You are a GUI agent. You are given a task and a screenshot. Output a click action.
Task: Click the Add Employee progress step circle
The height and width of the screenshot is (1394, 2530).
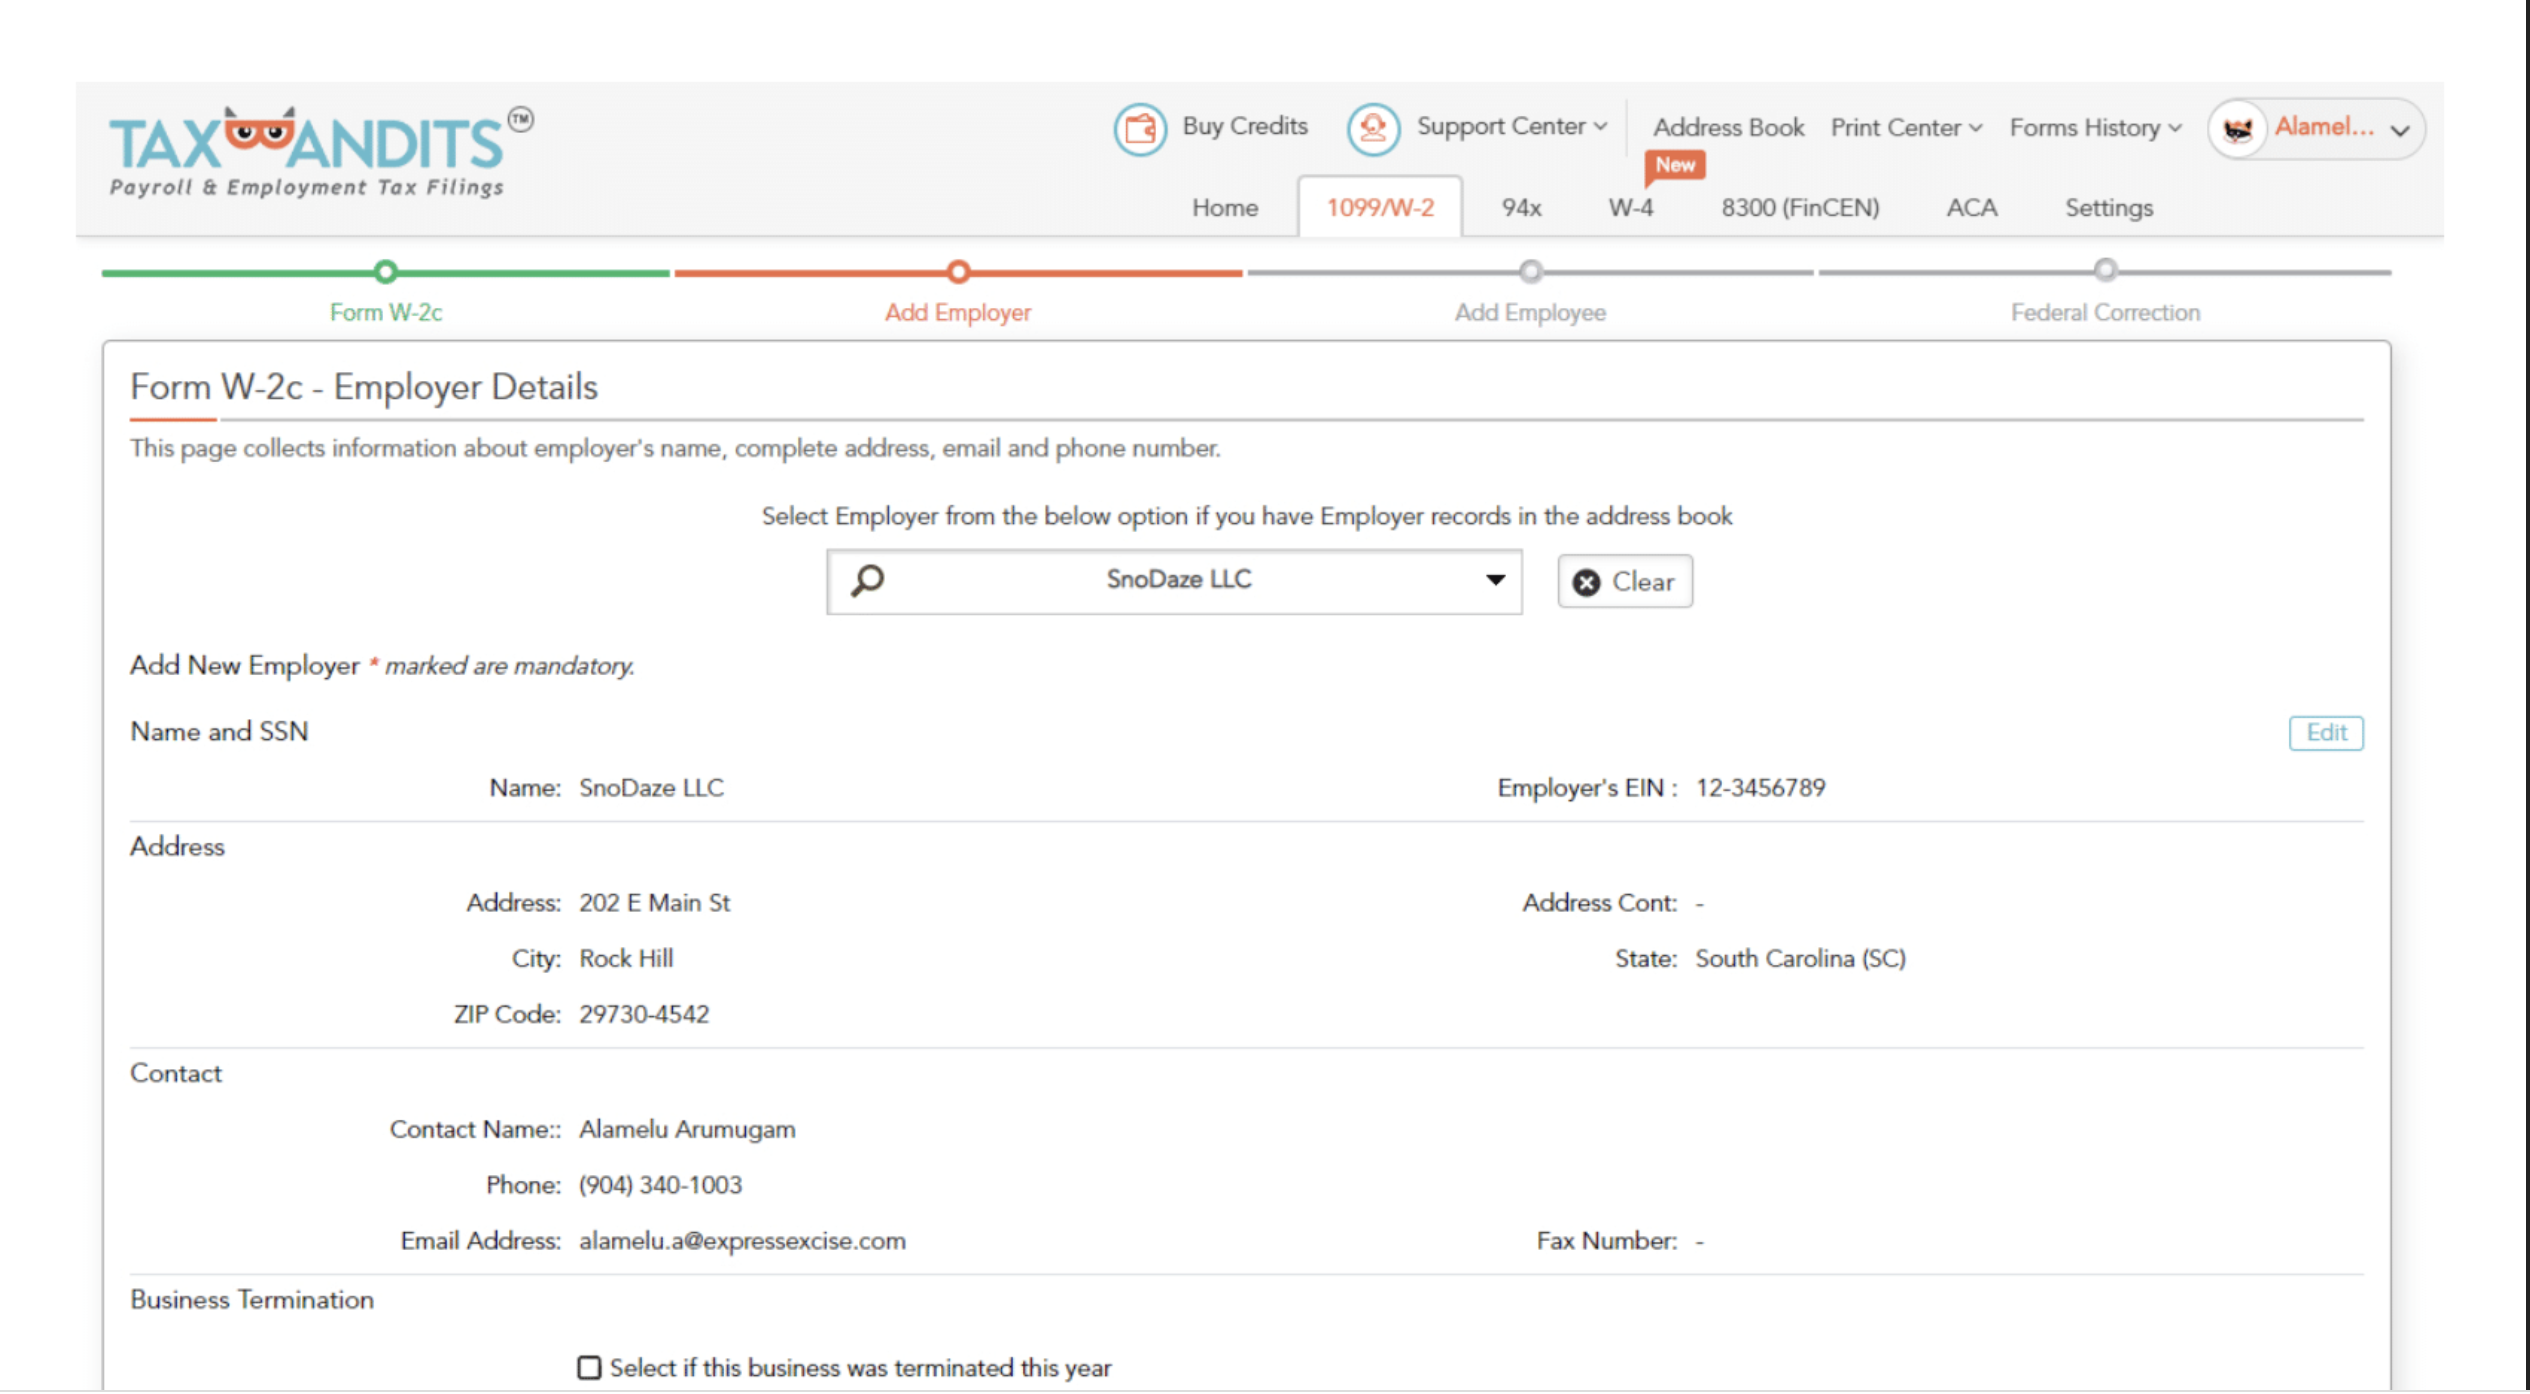pos(1530,272)
